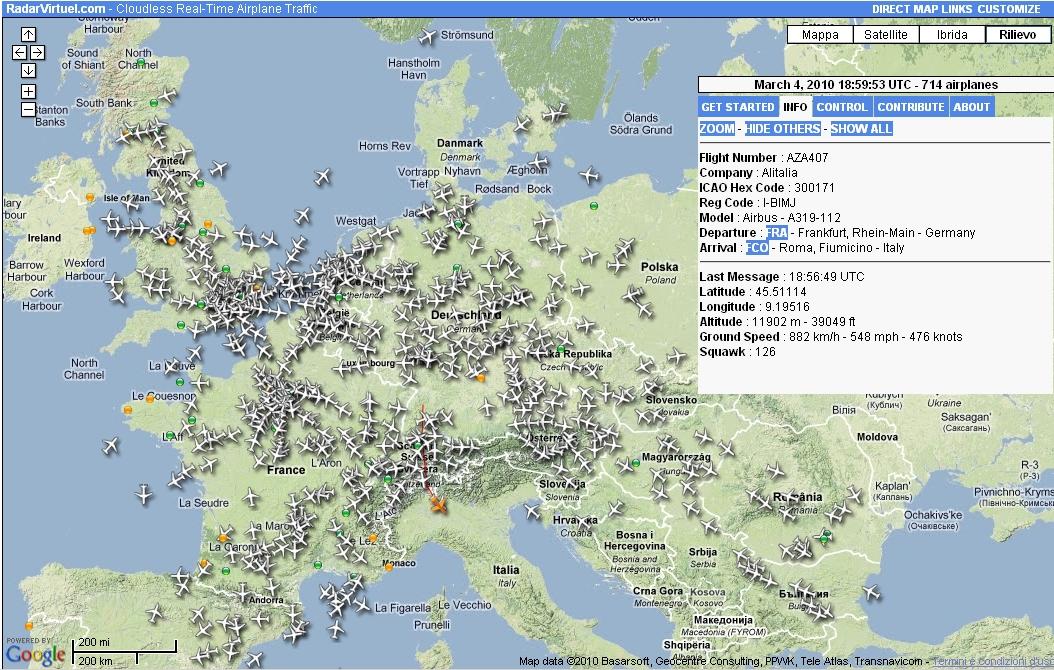Pan the map up with arrow button

click(28, 34)
